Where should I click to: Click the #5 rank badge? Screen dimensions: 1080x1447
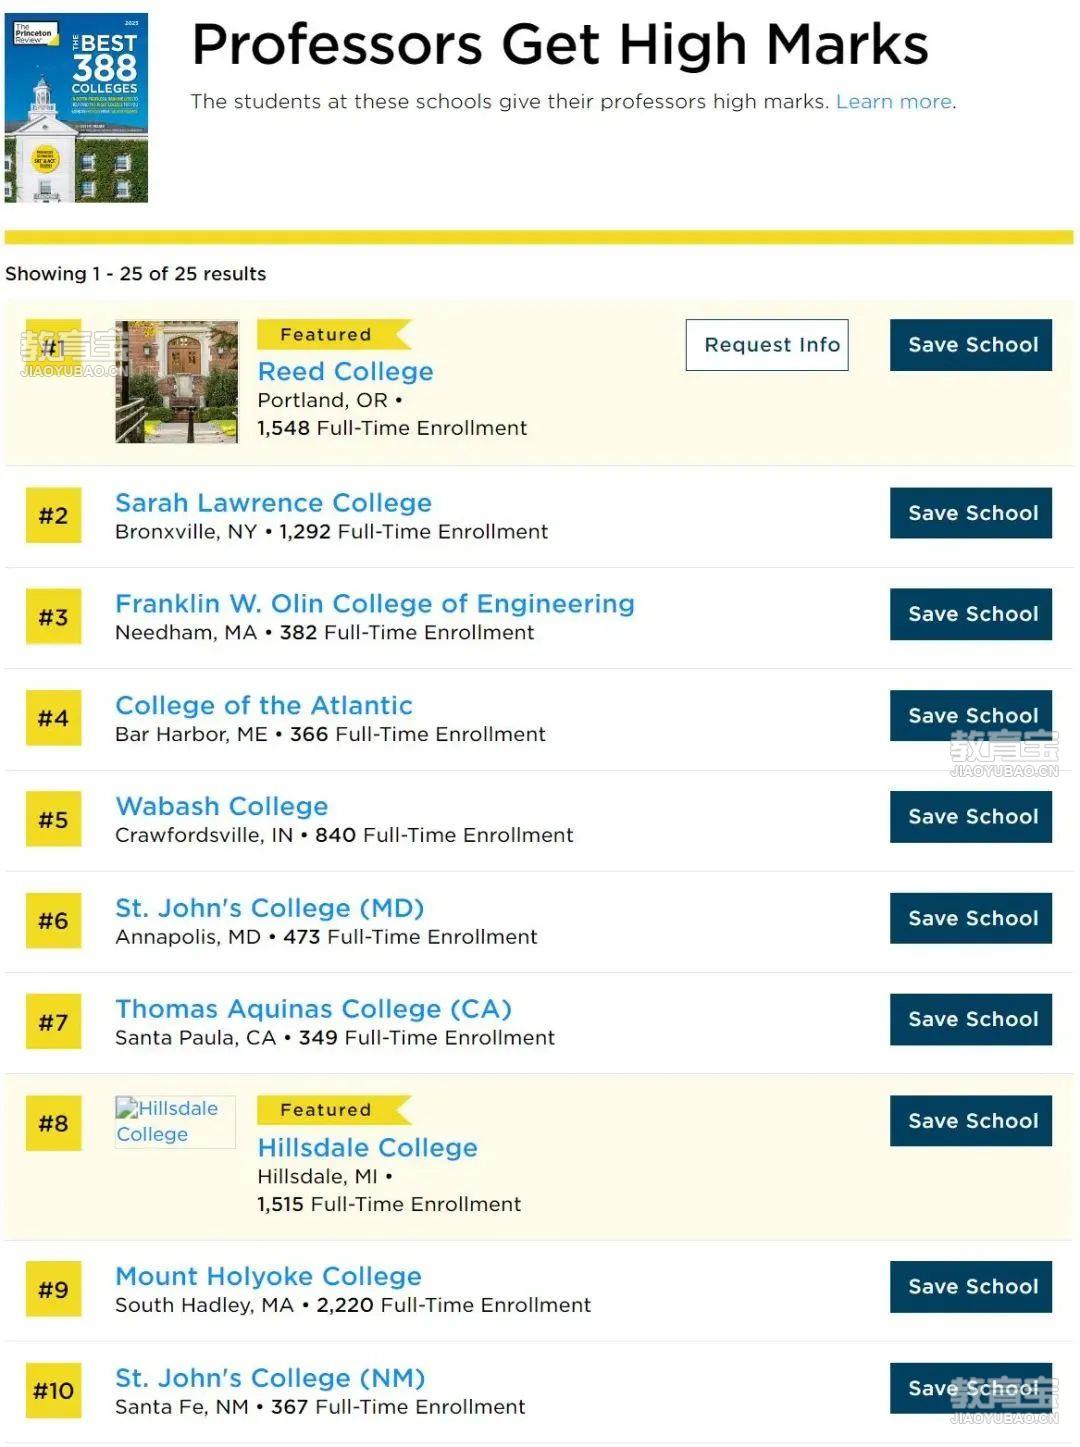pos(53,820)
